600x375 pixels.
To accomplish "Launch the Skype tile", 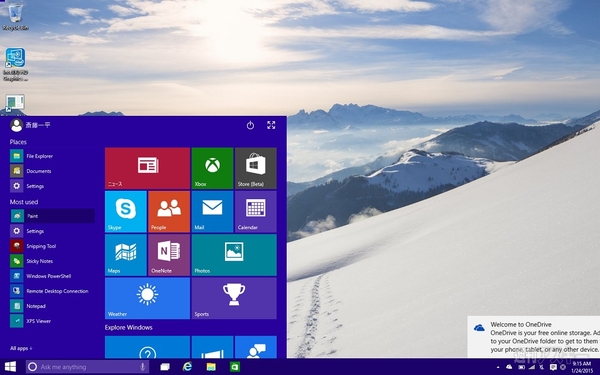I will pos(126,212).
